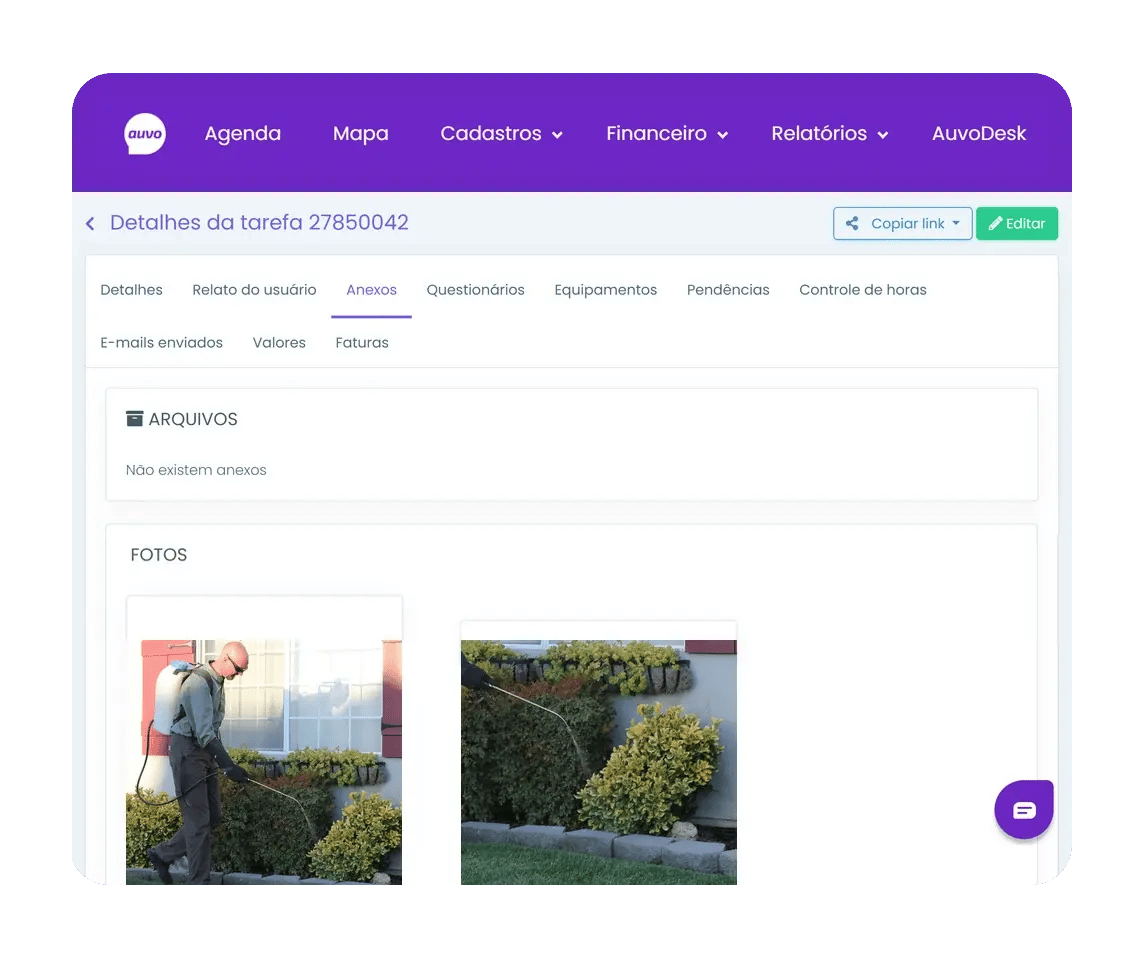Click the Auvo logo icon

tap(144, 134)
